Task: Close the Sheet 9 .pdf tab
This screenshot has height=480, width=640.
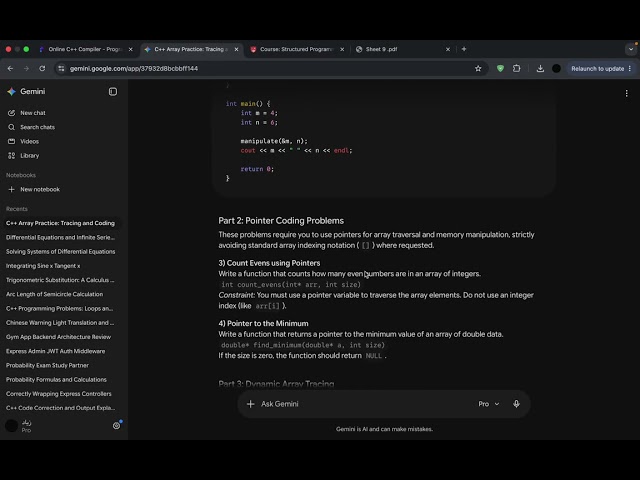Action: pyautogui.click(x=448, y=49)
